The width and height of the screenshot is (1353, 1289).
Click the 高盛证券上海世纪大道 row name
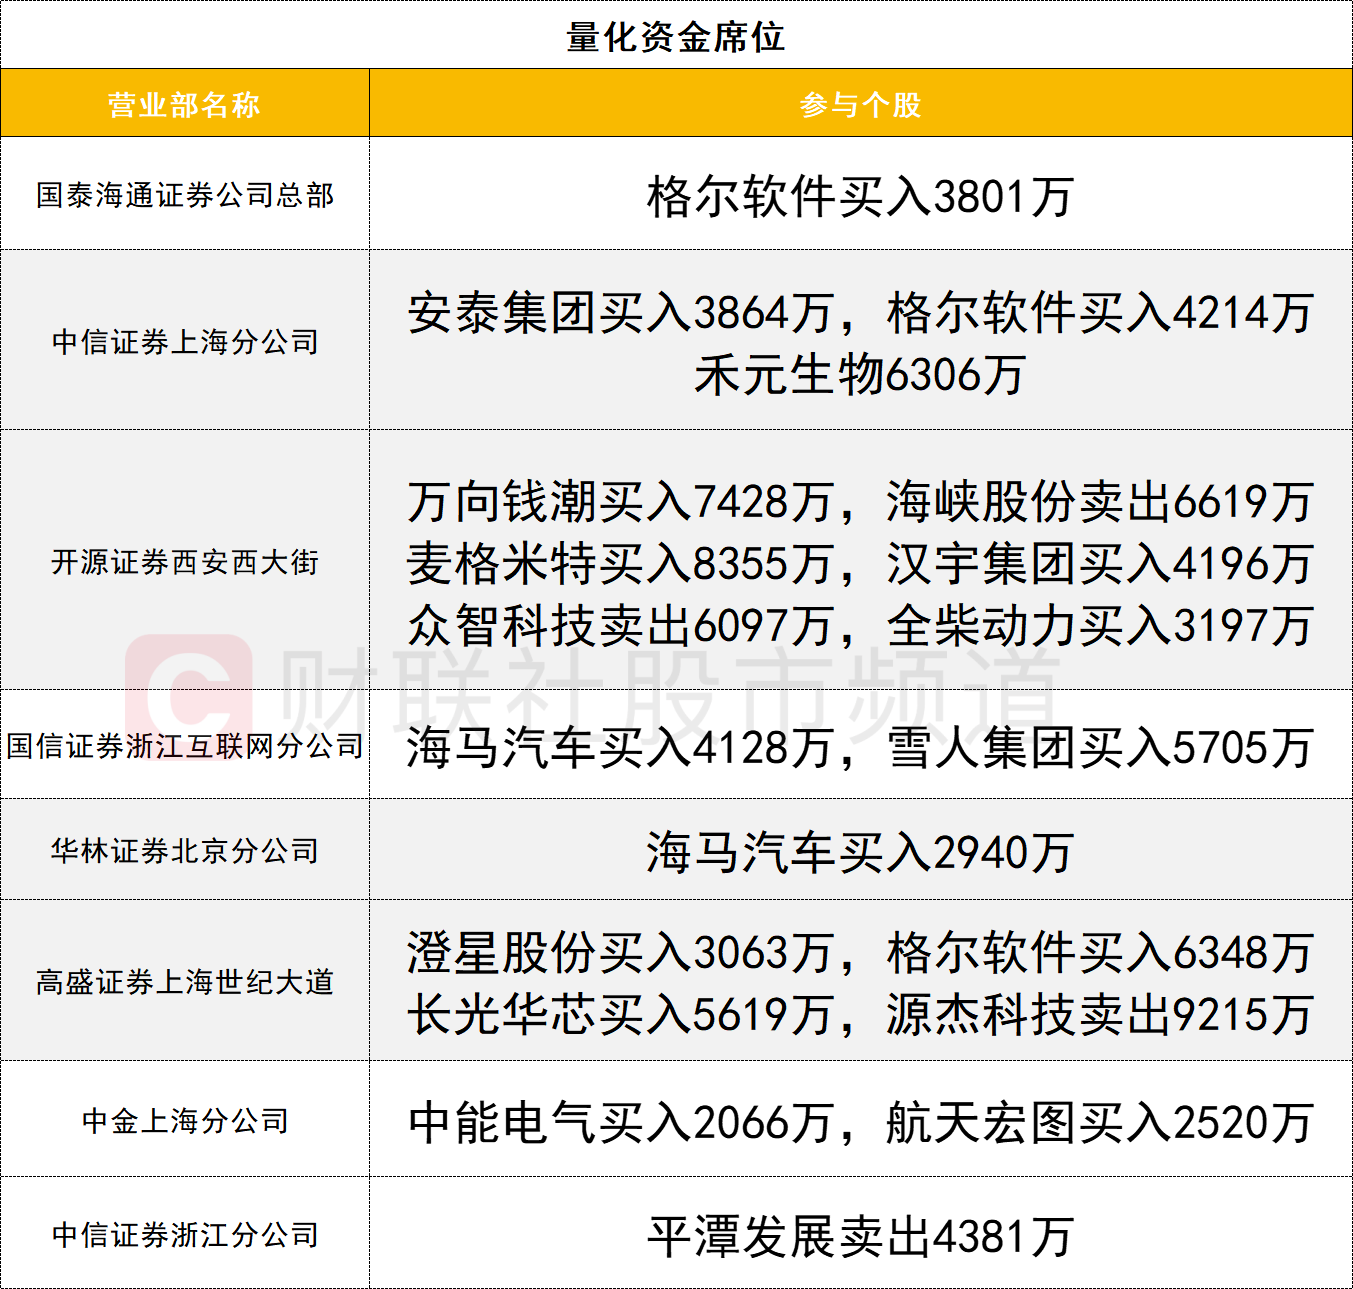point(185,982)
